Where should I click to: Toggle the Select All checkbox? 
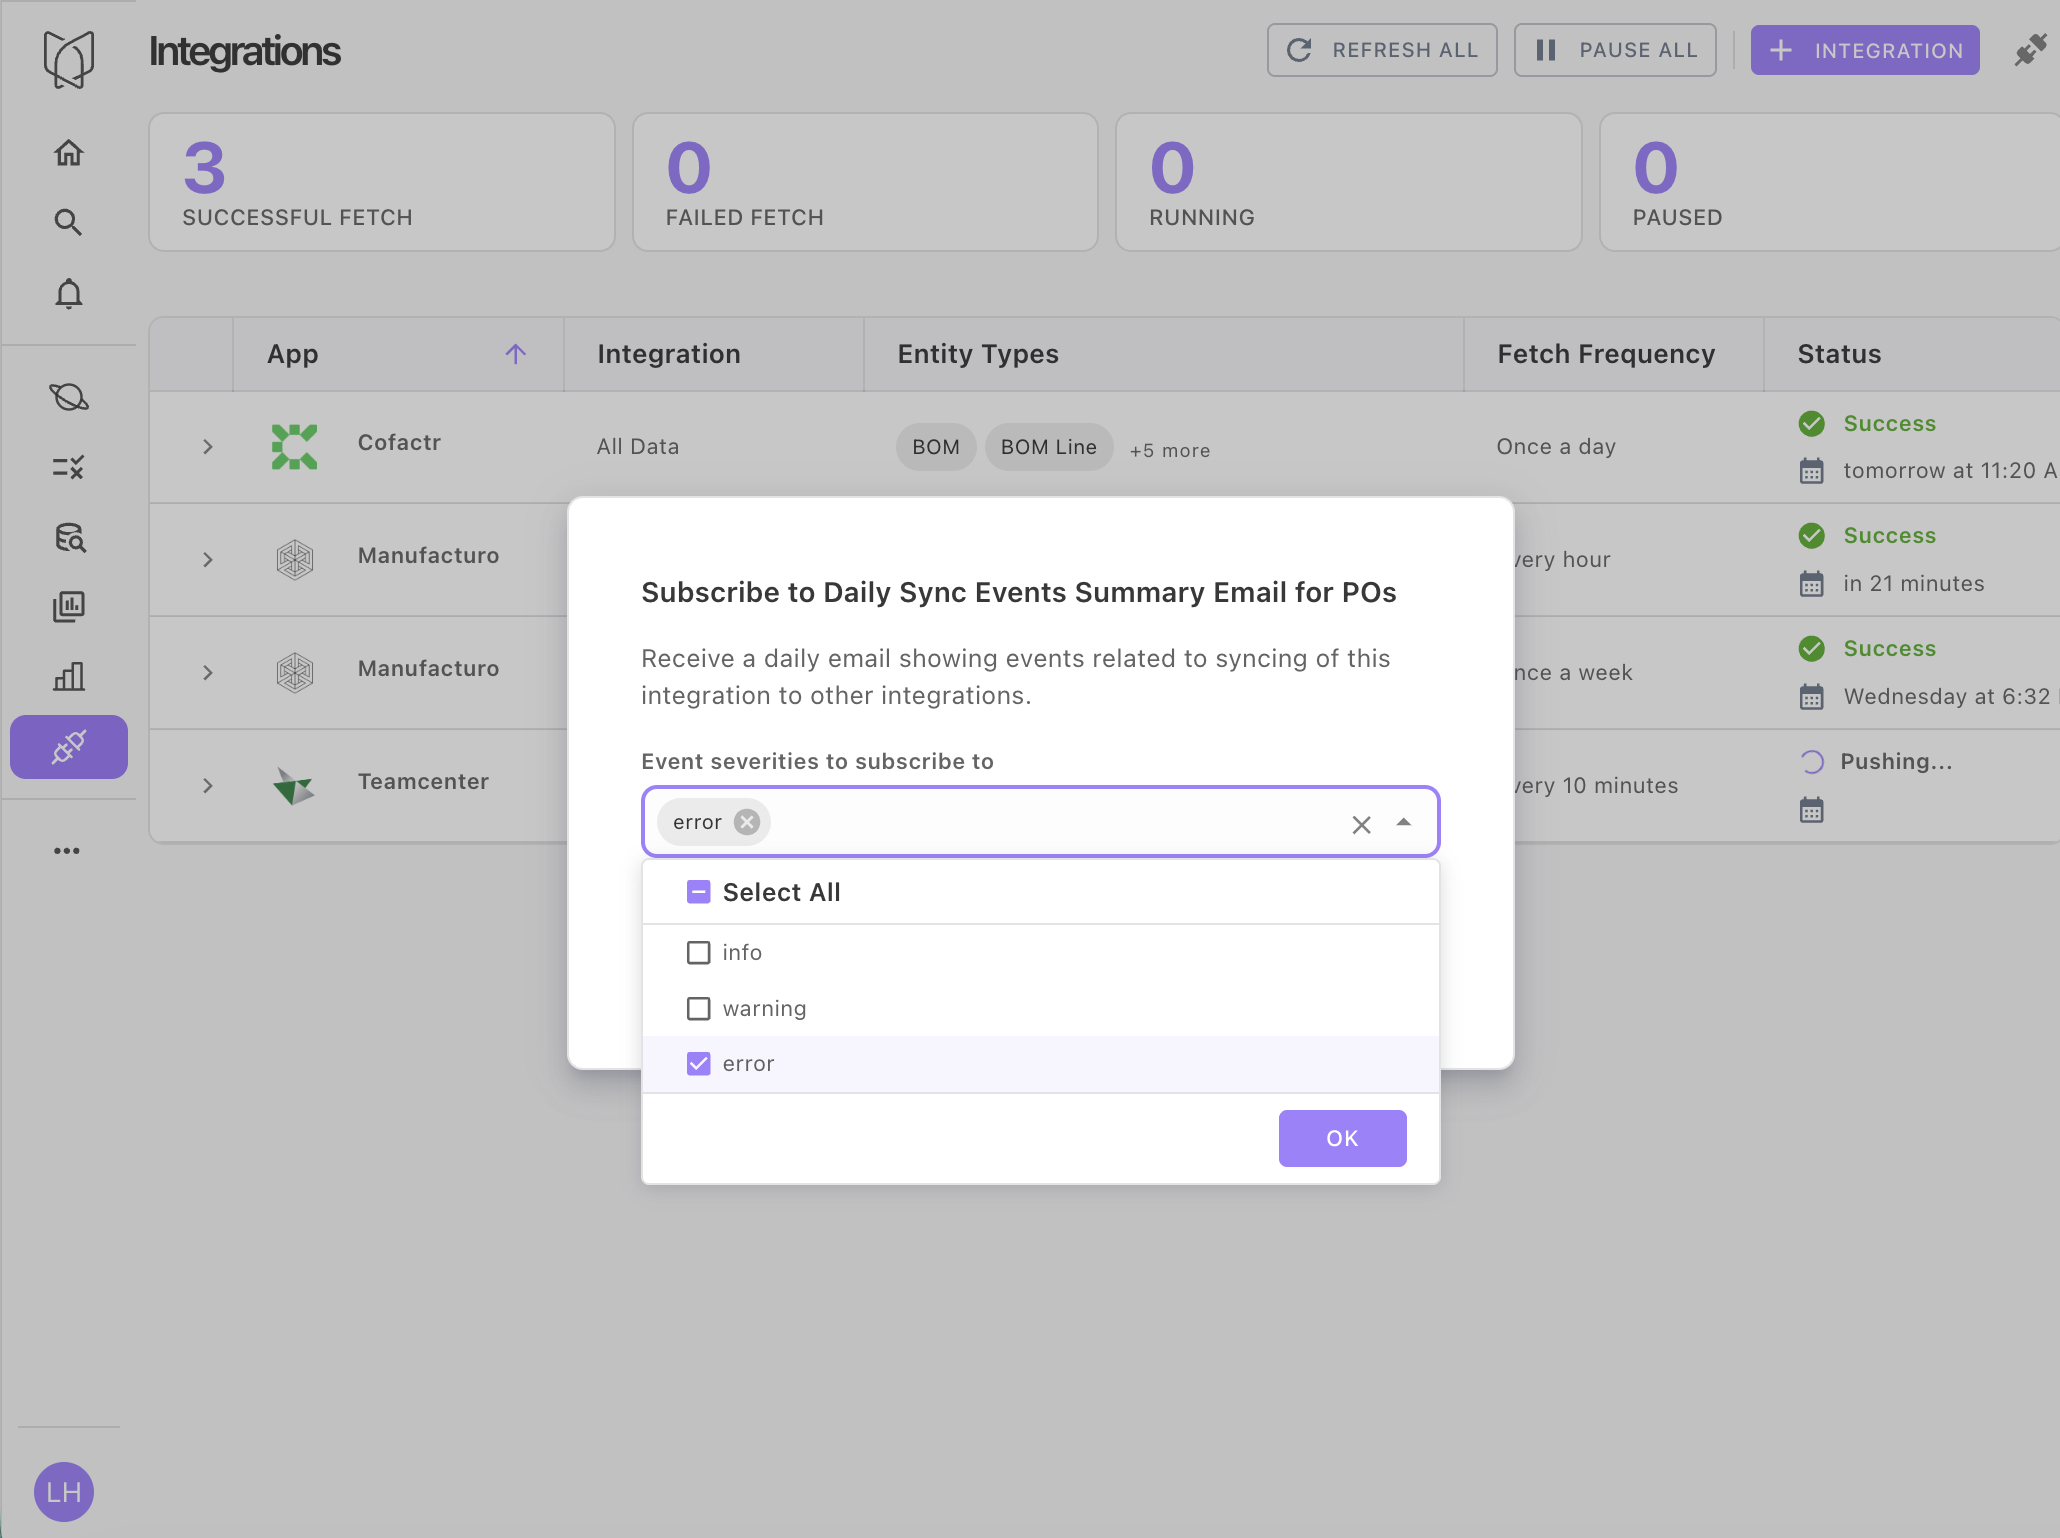tap(699, 892)
